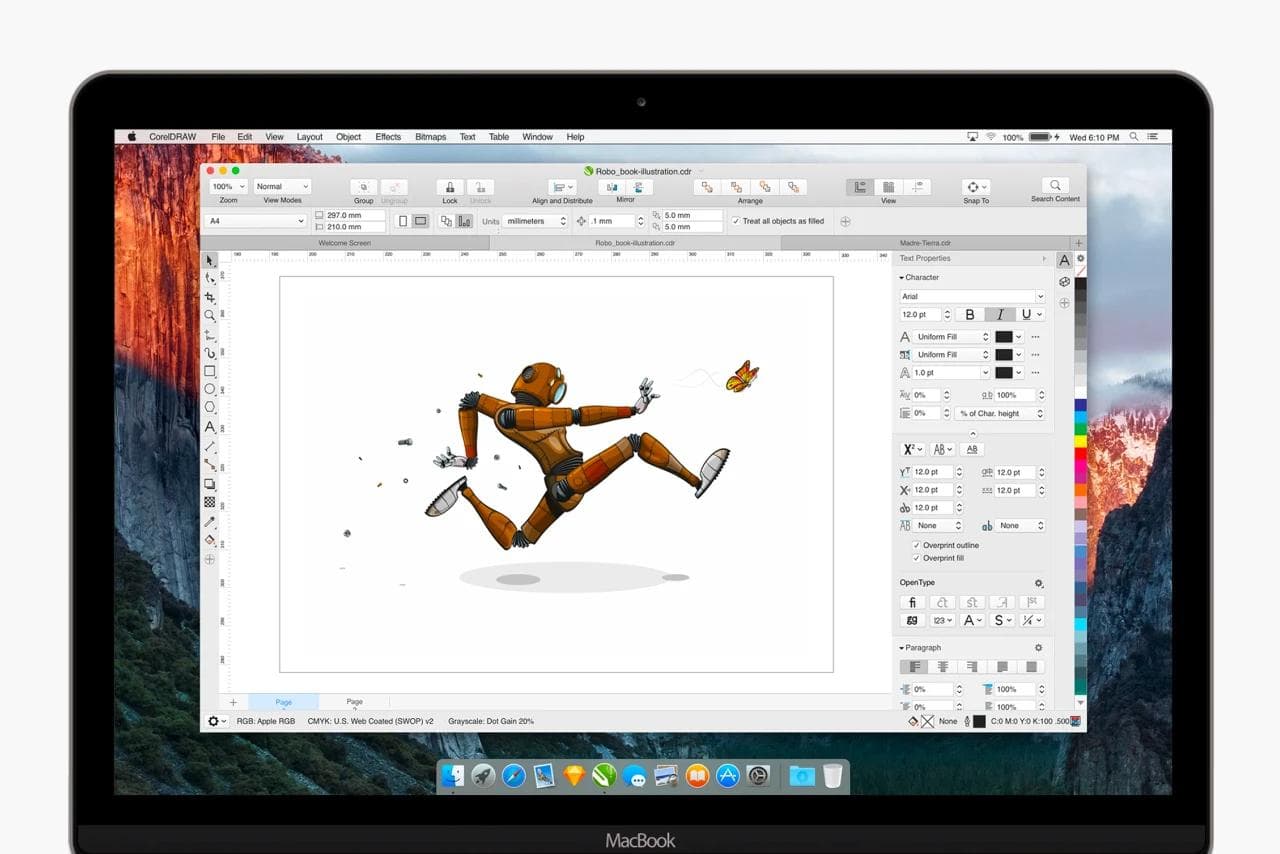Pick red from the color palette
Screen dimensions: 1280x854
(1078, 455)
